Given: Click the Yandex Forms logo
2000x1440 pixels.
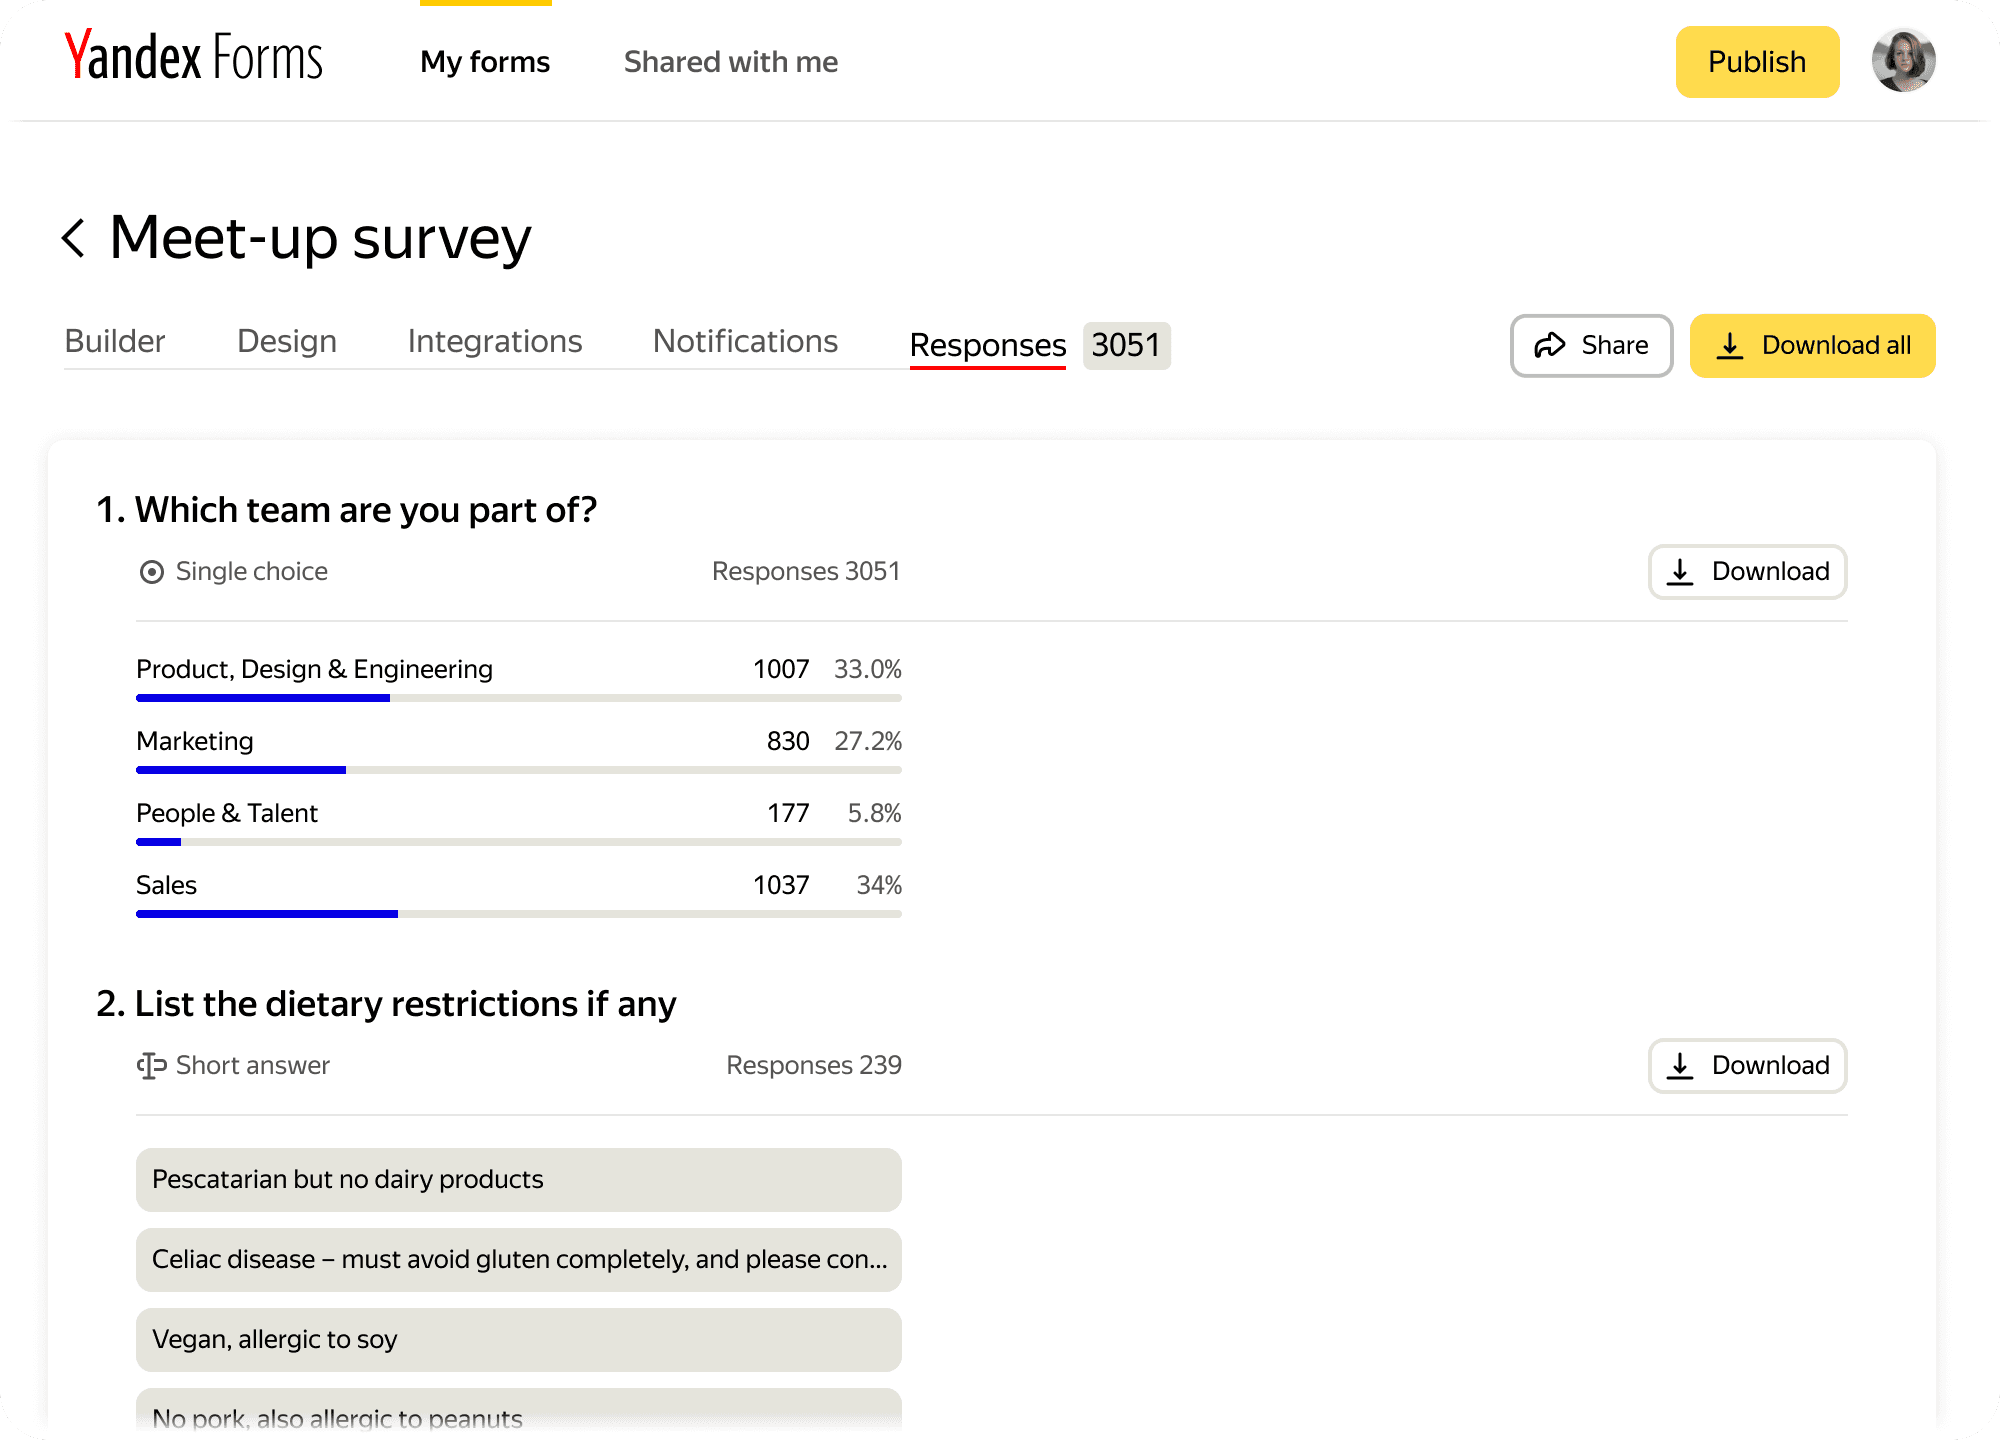Looking at the screenshot, I should pos(194,58).
